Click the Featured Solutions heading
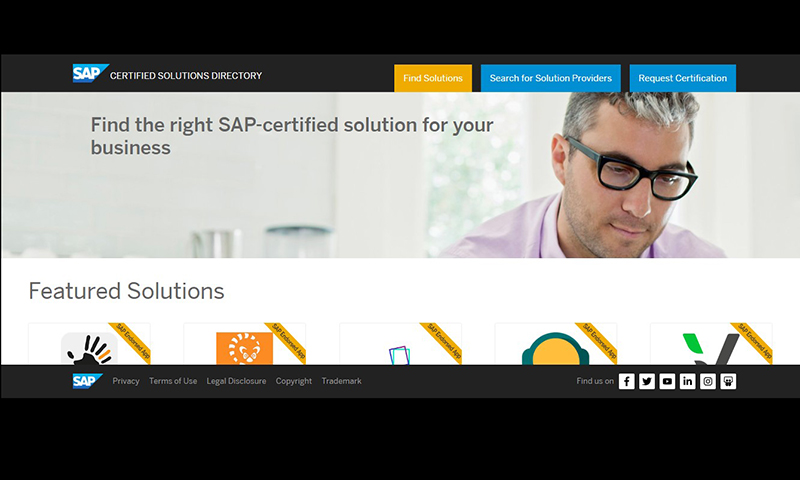This screenshot has height=480, width=800. point(127,291)
